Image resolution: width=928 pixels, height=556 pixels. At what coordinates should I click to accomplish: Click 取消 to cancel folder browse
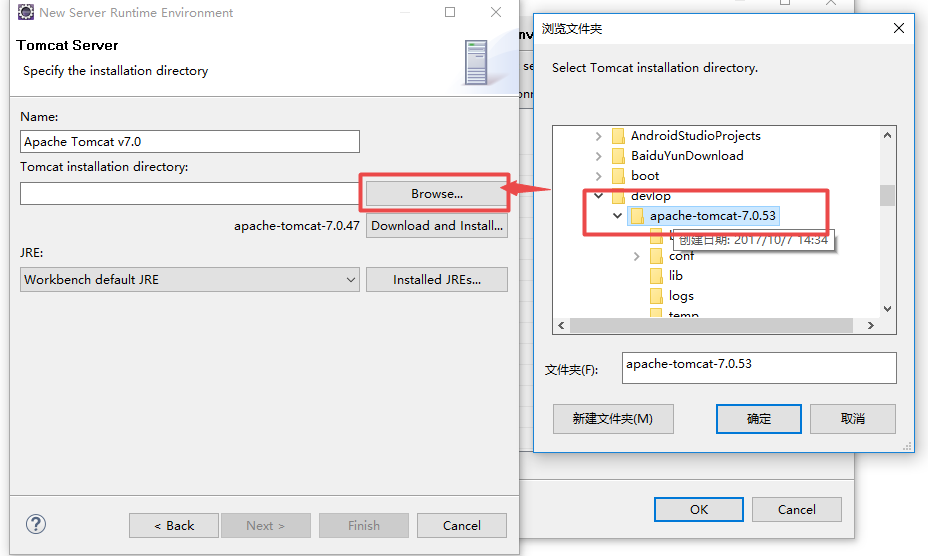click(x=852, y=419)
